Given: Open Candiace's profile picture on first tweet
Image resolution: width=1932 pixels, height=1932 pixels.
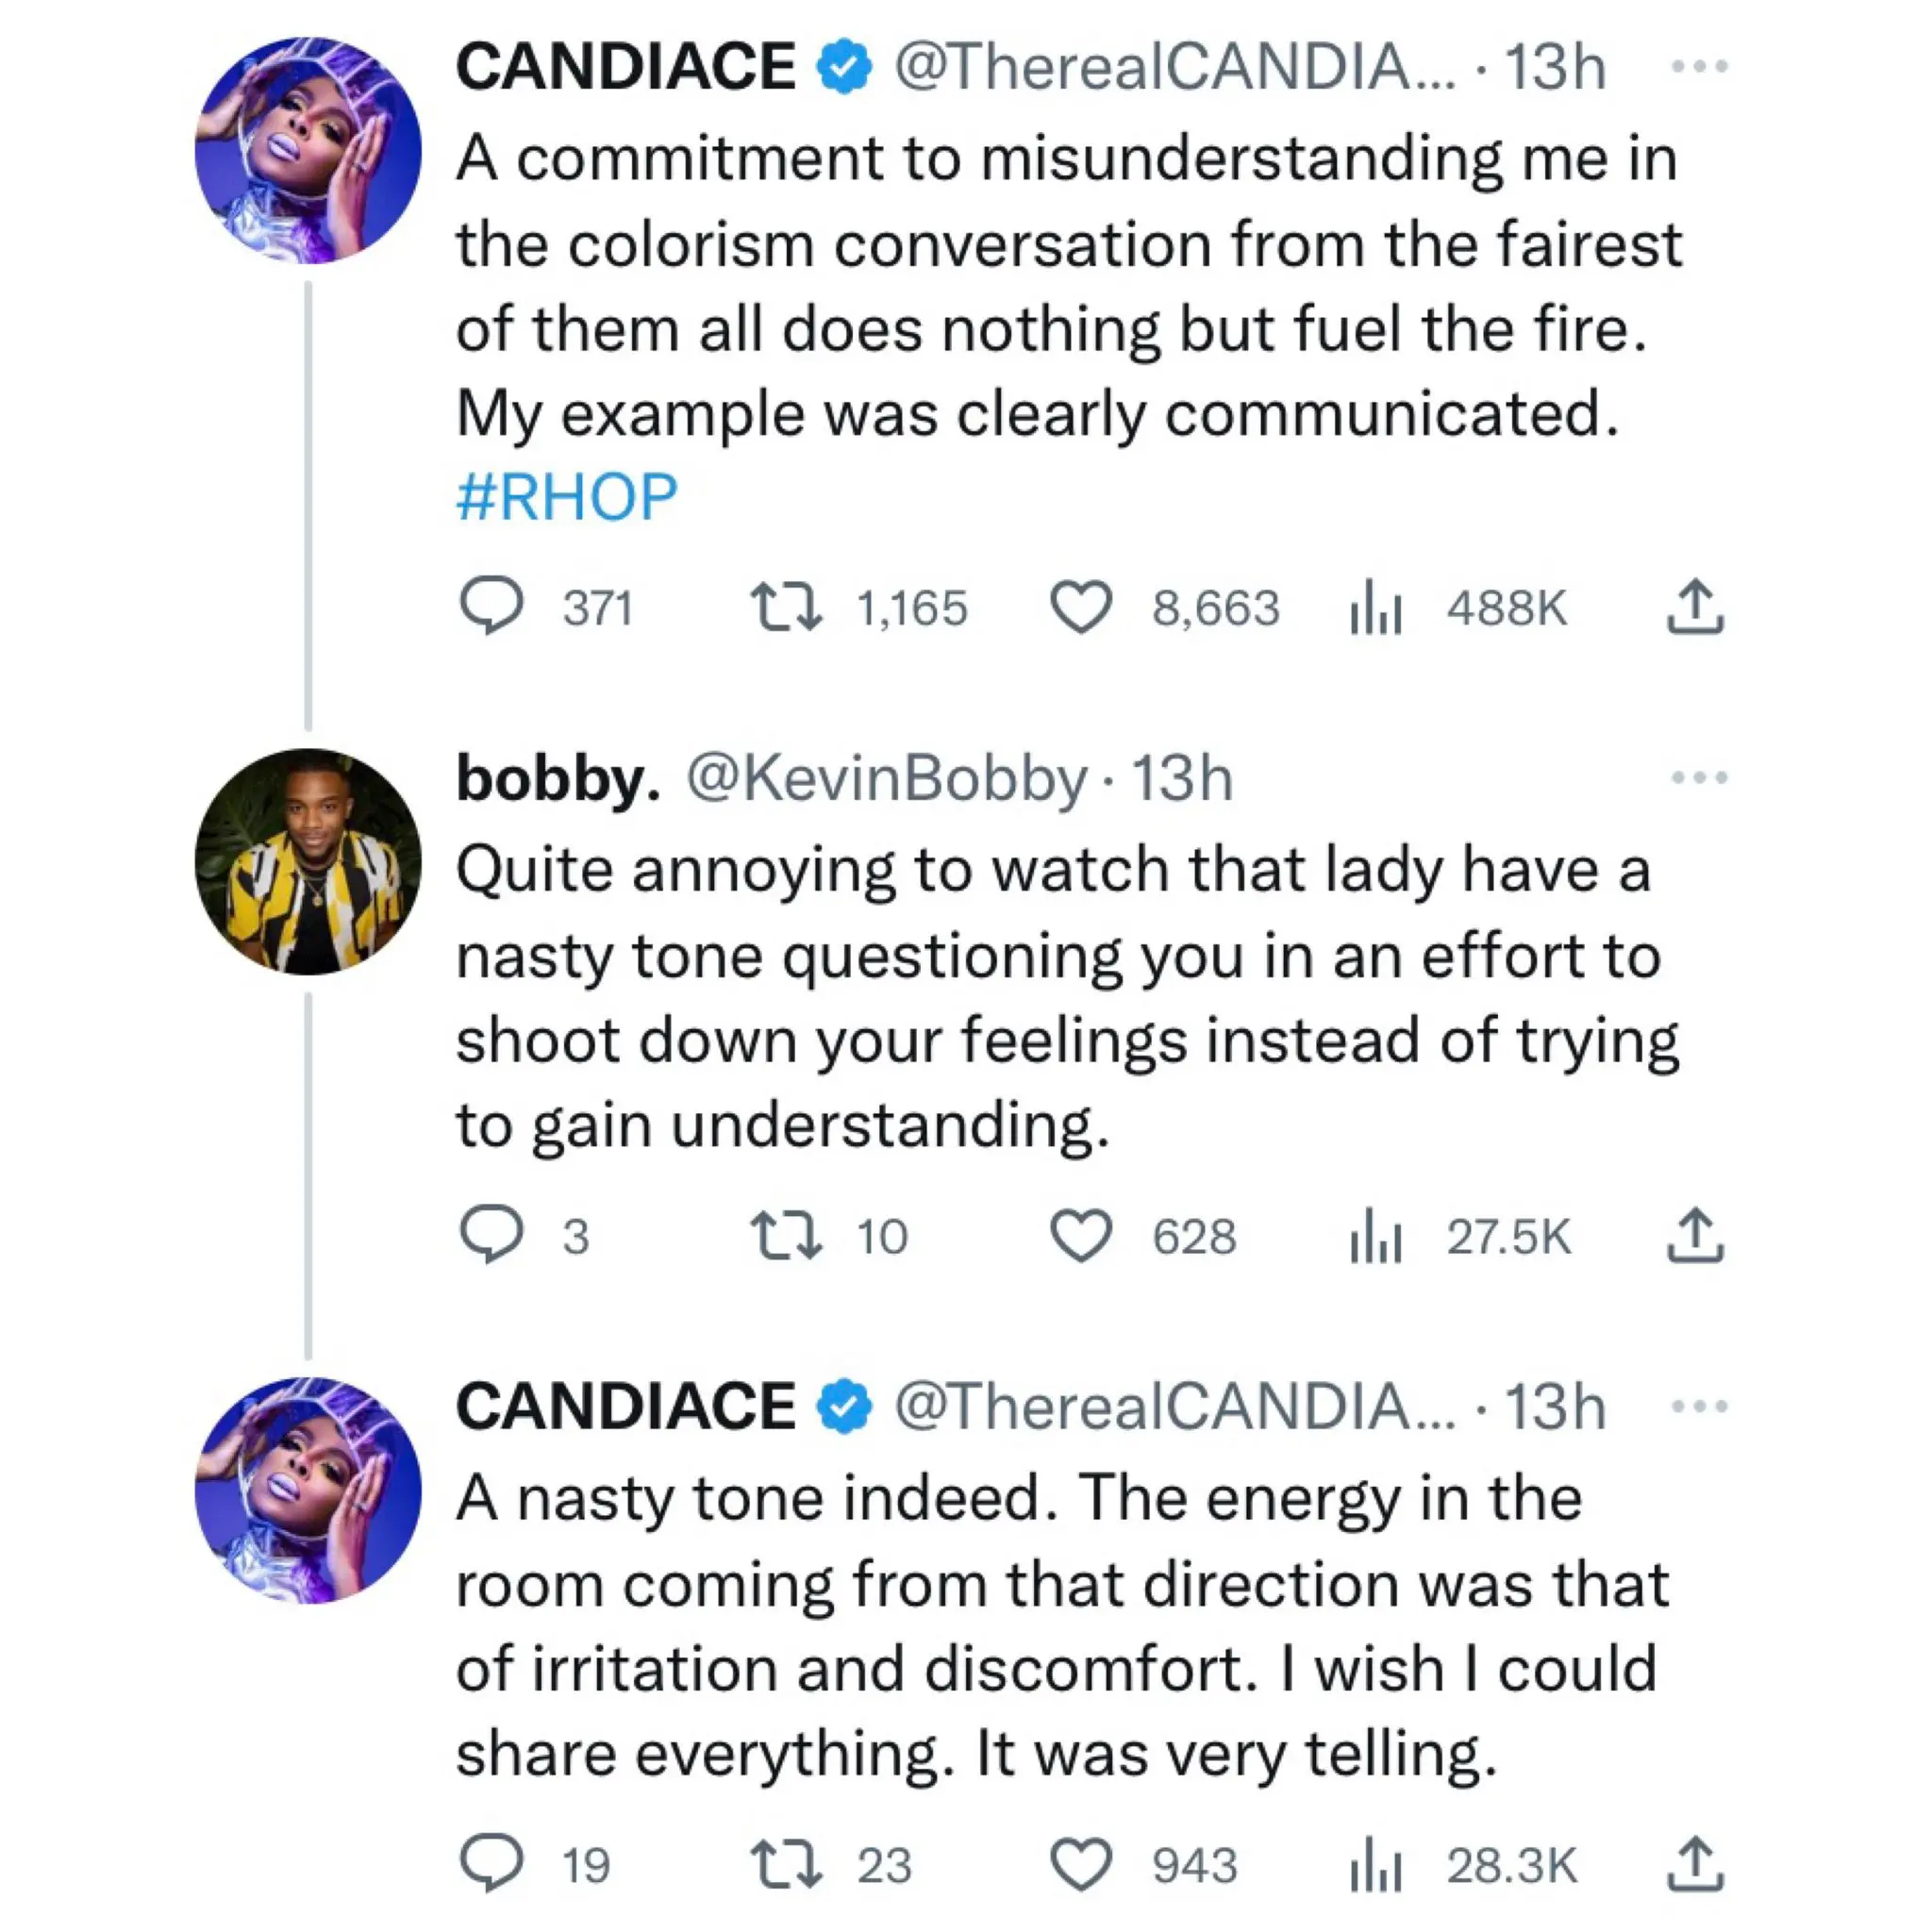Looking at the screenshot, I should [x=308, y=151].
